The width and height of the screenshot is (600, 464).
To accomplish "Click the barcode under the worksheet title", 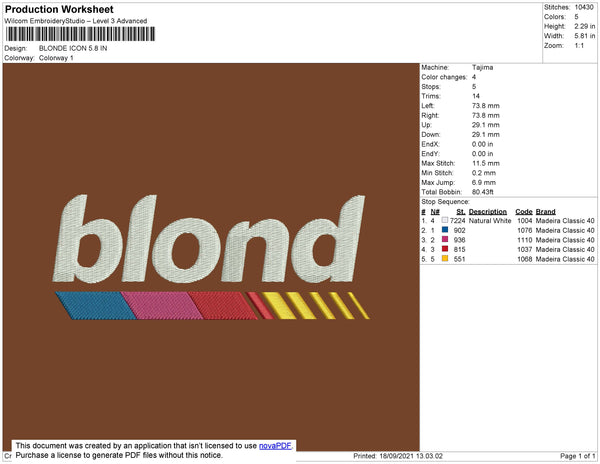I will coord(80,34).
